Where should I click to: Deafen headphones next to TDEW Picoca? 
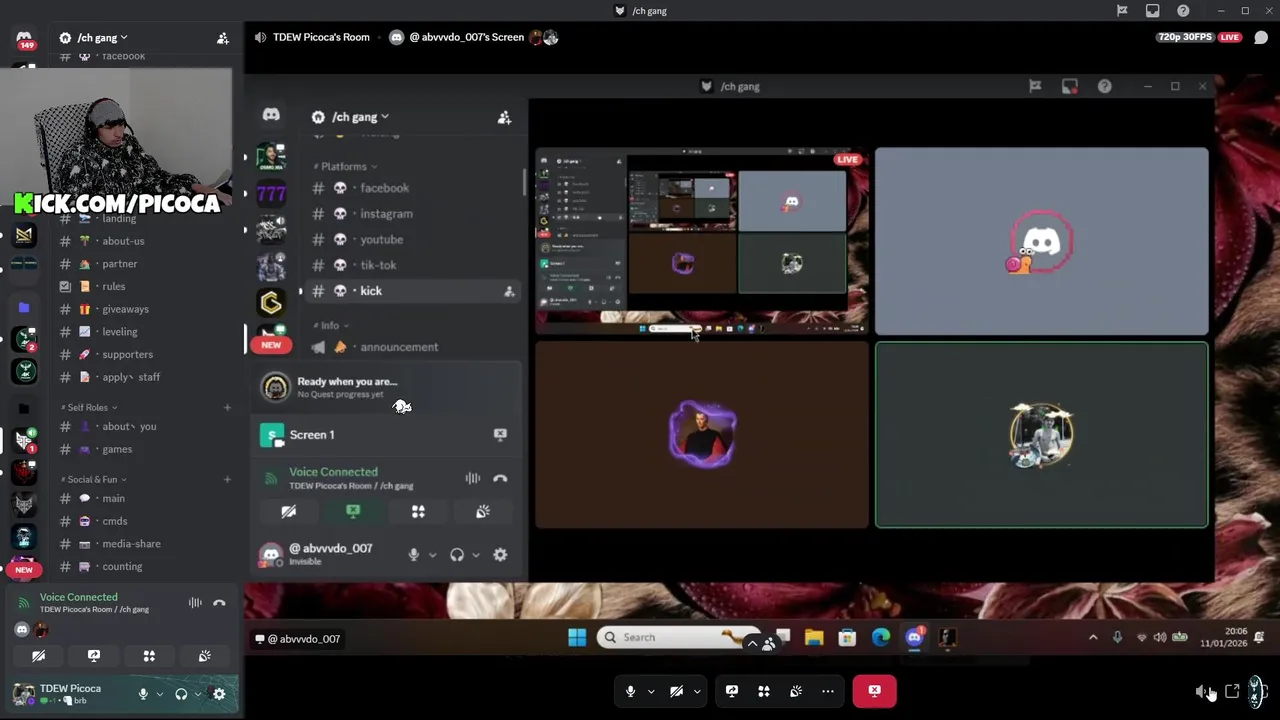click(181, 694)
